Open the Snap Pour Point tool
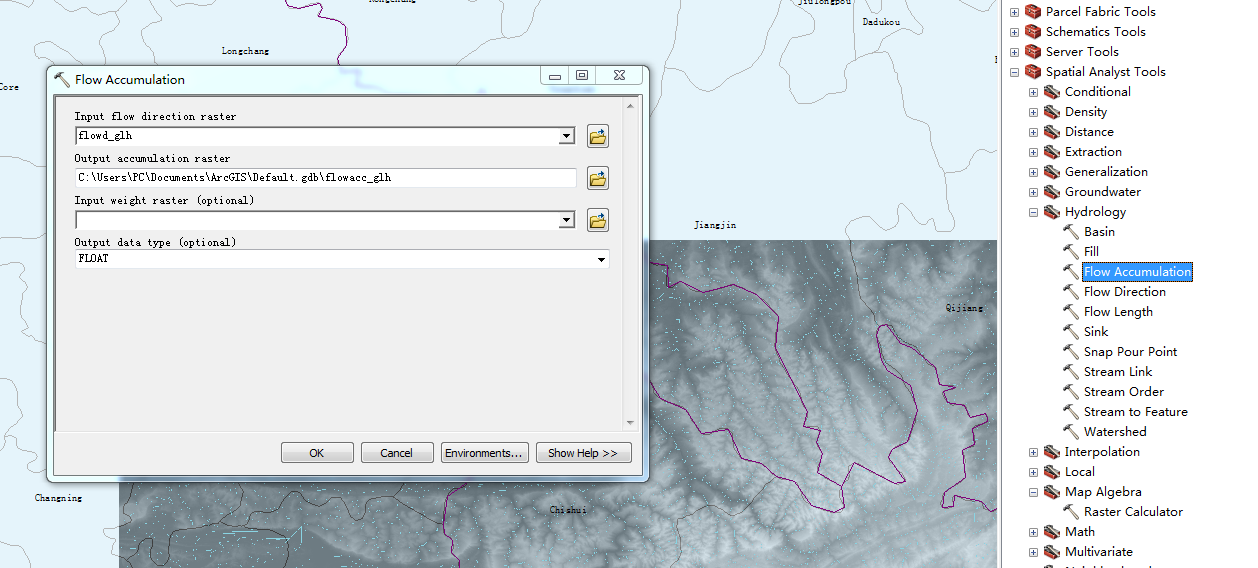The width and height of the screenshot is (1258, 568). pyautogui.click(x=1130, y=352)
